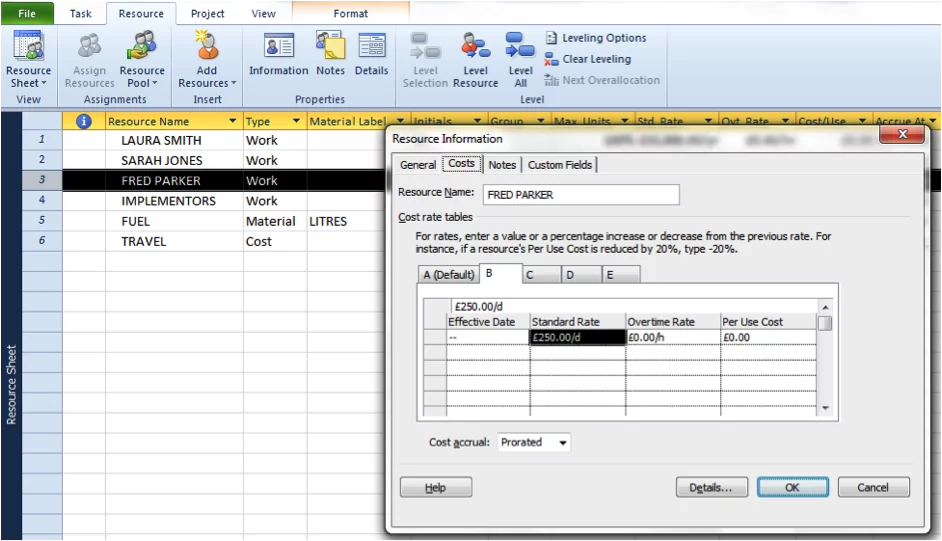Switch to the Project ribbon tab
Viewport: 942px width, 541px height.
click(x=208, y=14)
